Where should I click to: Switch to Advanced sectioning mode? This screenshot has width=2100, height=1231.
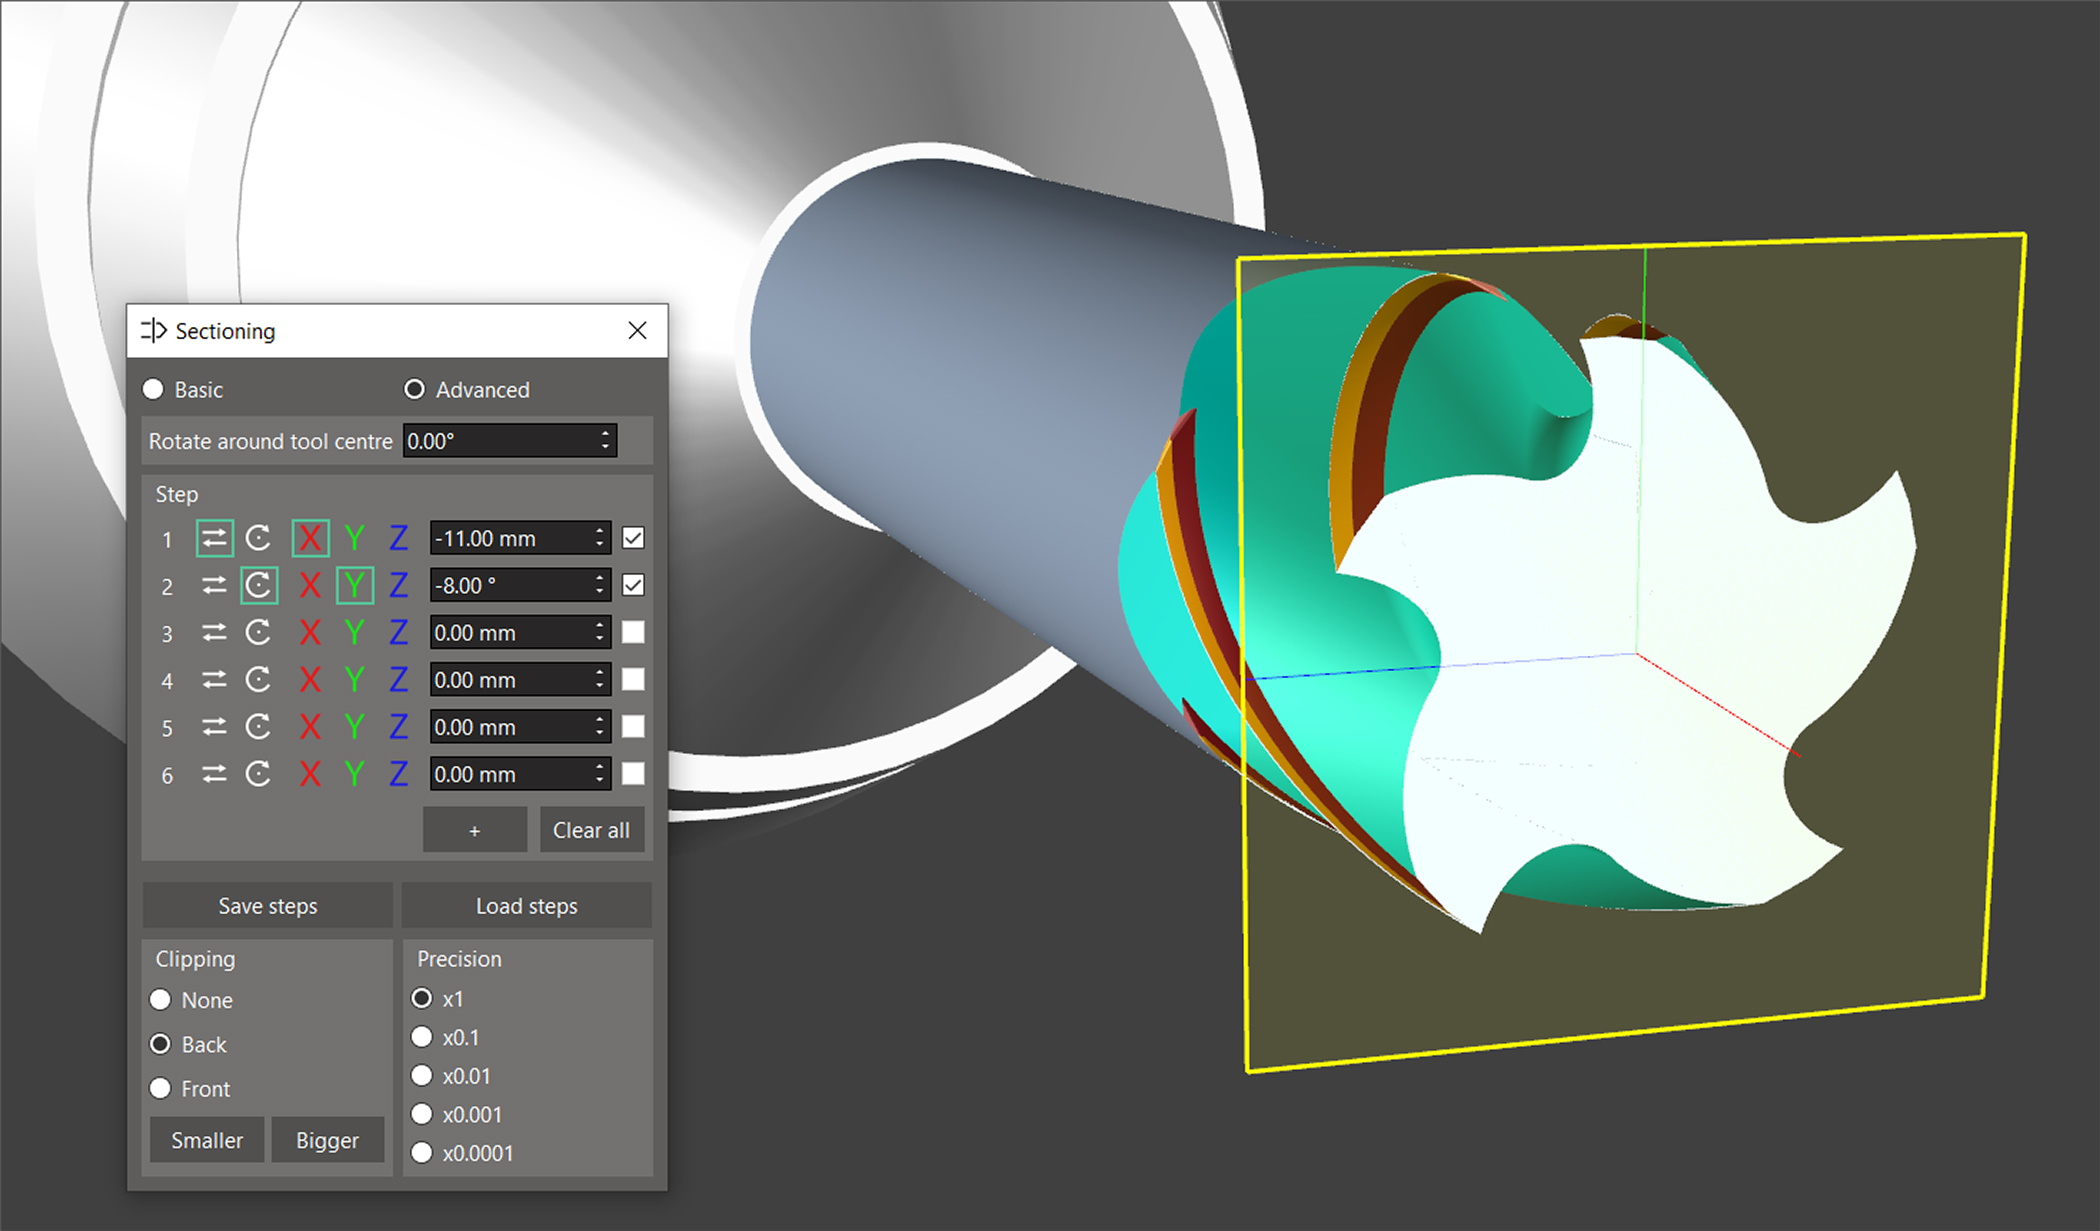point(414,389)
